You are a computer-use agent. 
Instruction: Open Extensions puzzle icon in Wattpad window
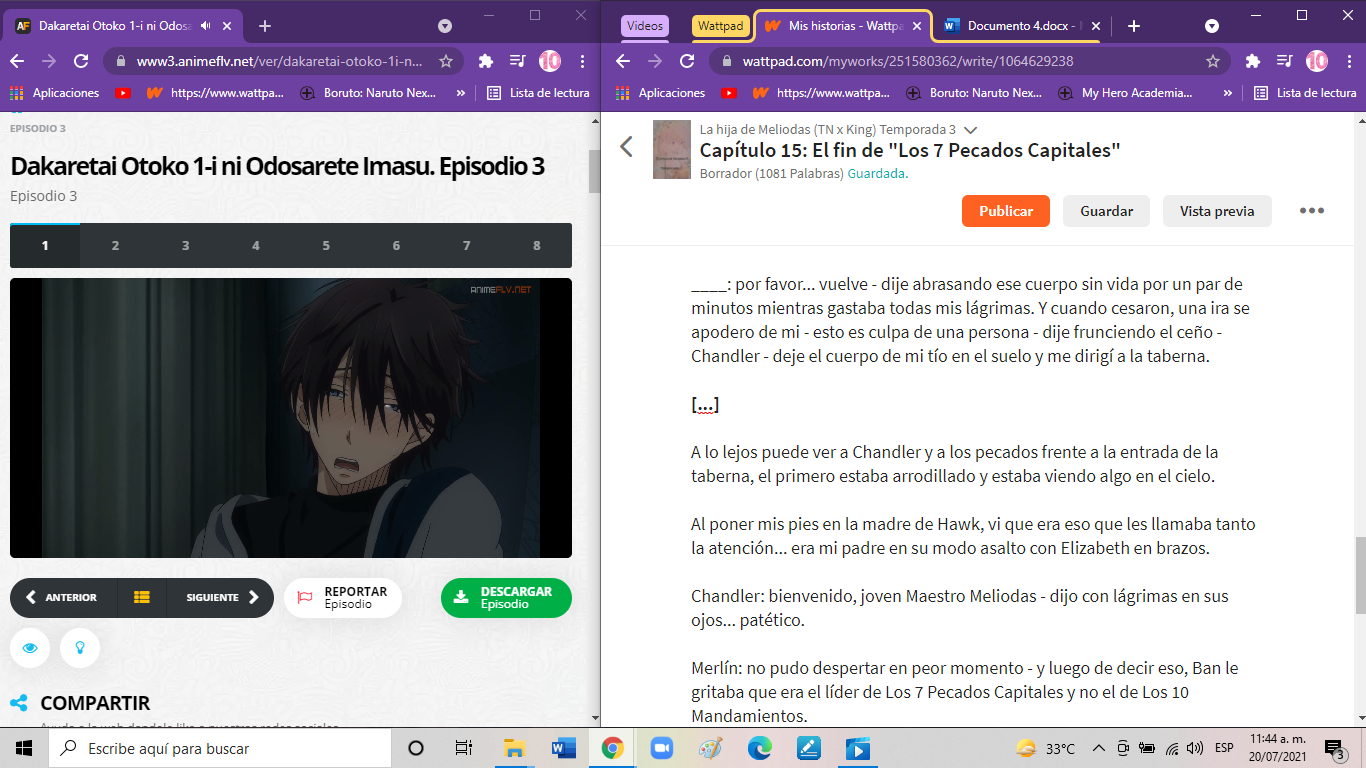pyautogui.click(x=1253, y=61)
